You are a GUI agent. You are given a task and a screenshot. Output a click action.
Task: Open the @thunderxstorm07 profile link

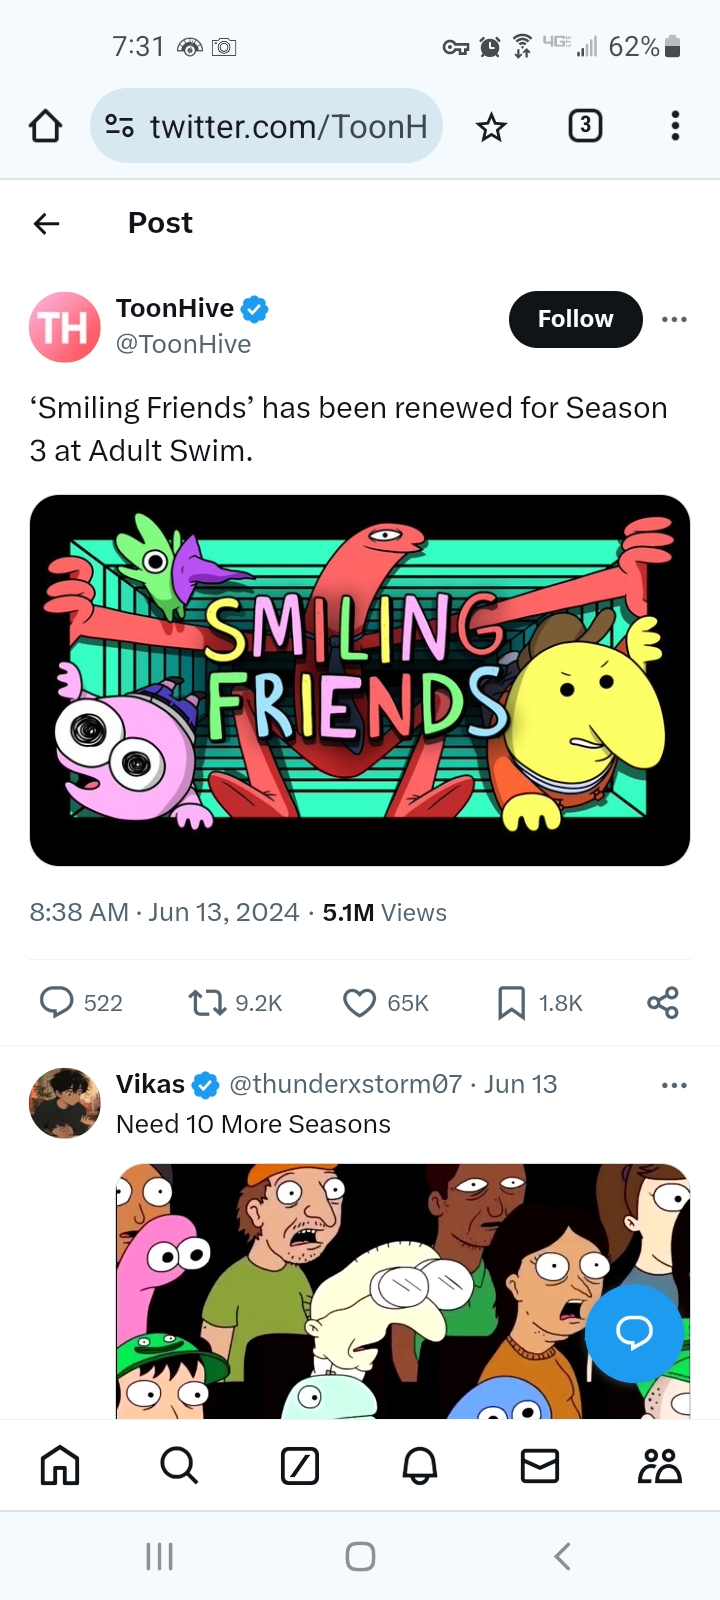click(x=346, y=1084)
